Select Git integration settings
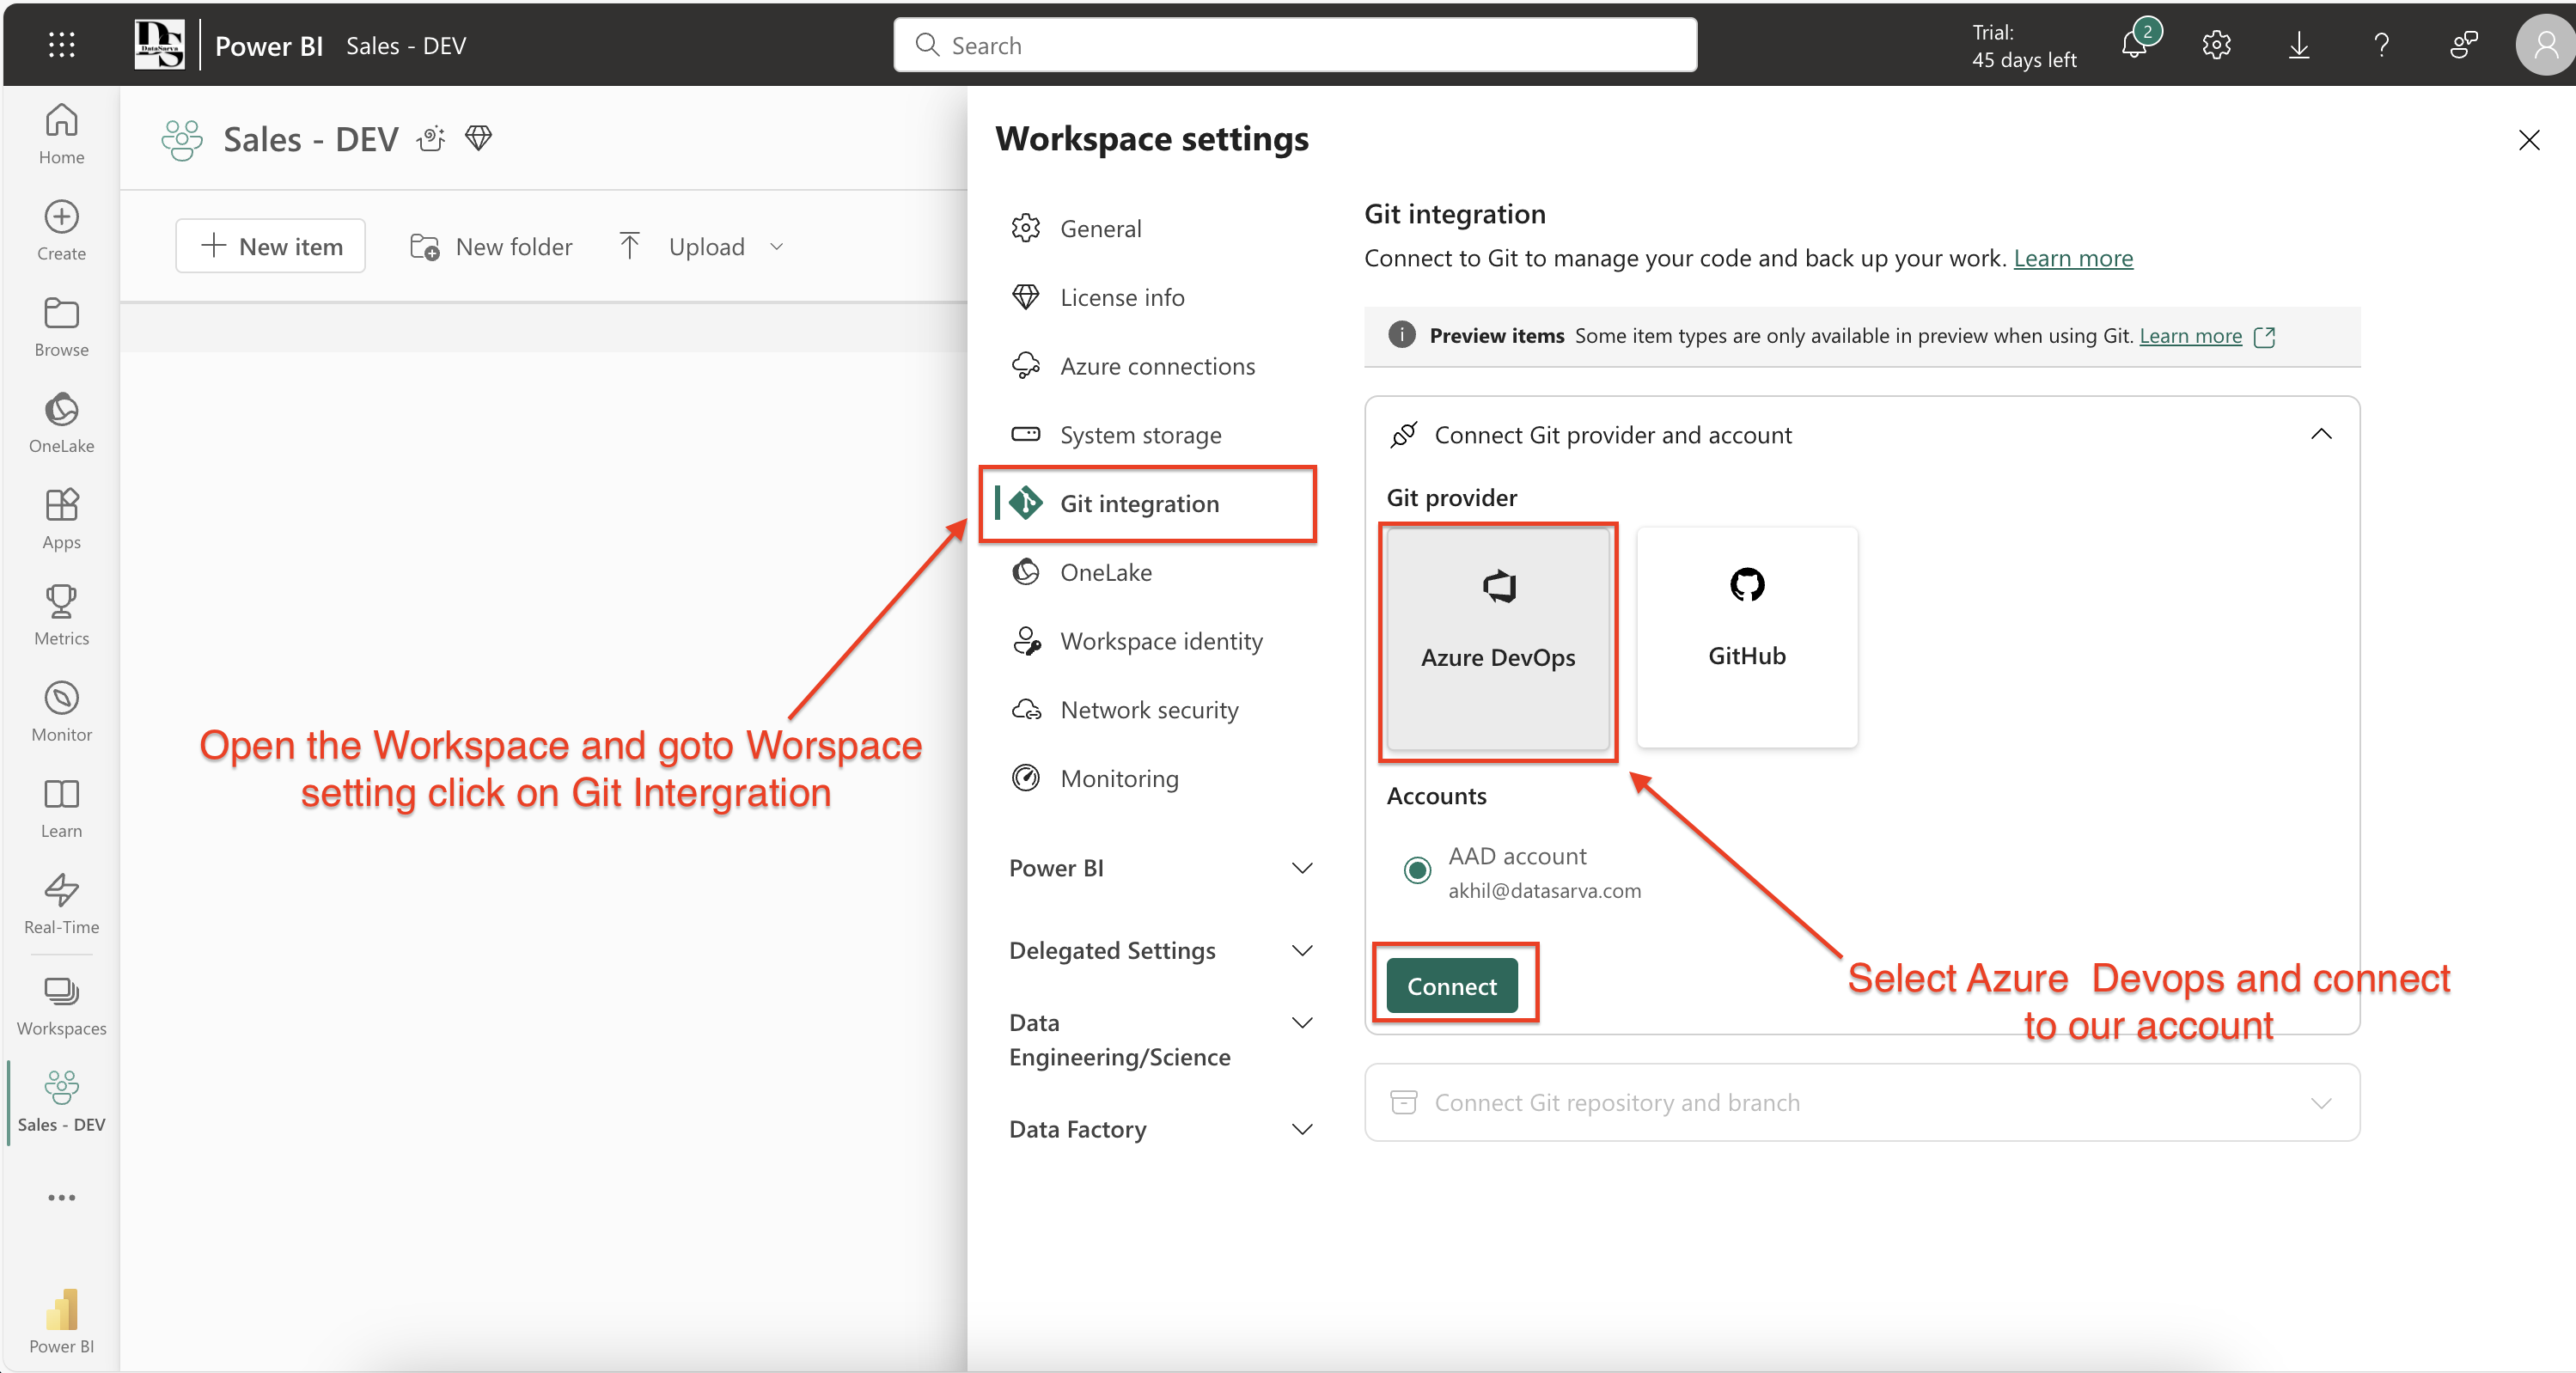Screen dimensions: 2576x1373 1150,503
